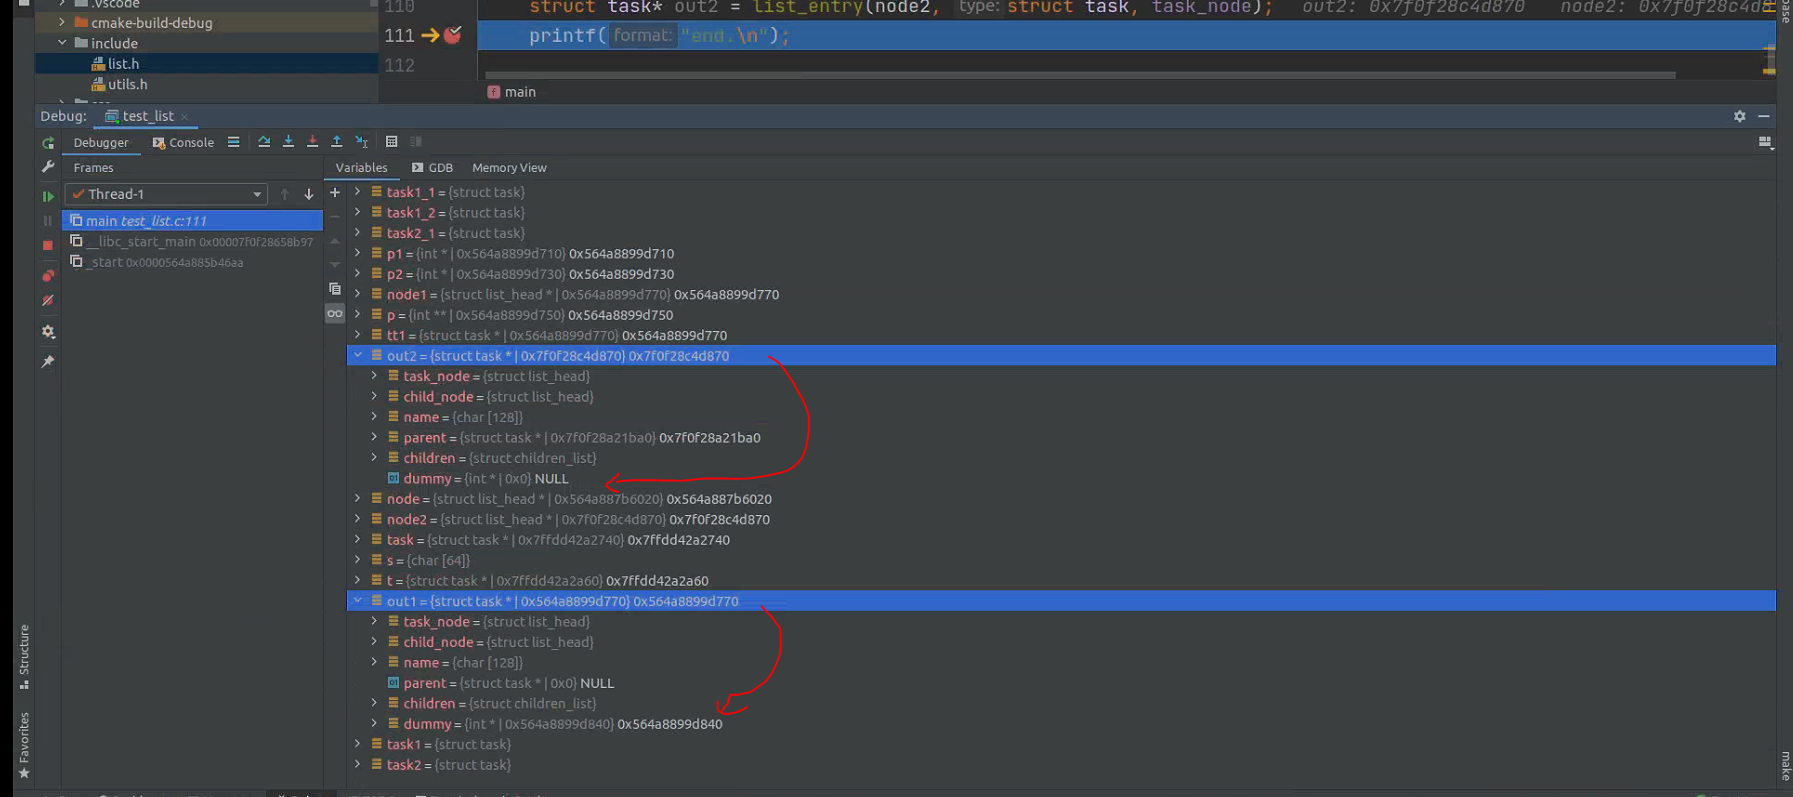Open Thread-1 dropdown
The height and width of the screenshot is (797, 1793).
point(166,194)
